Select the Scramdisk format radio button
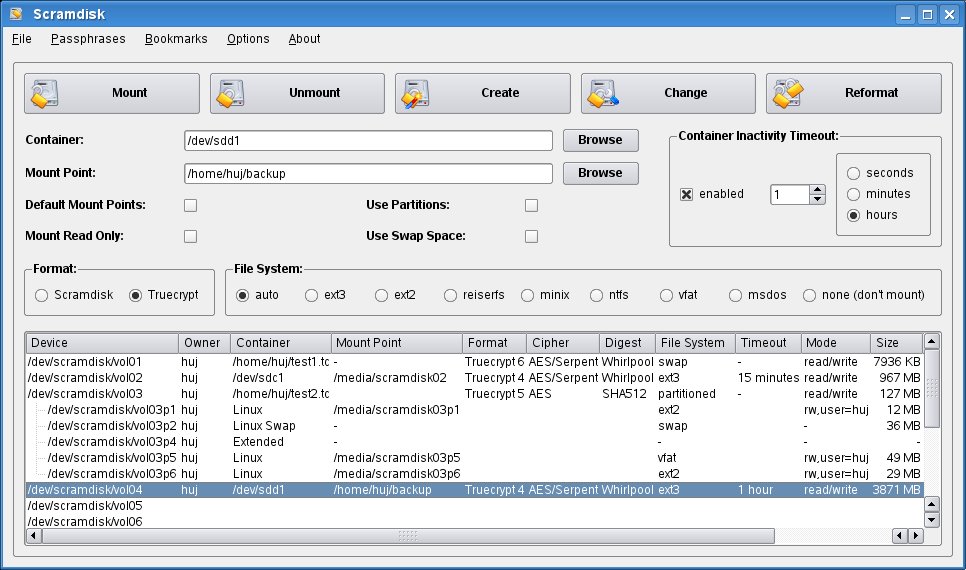This screenshot has height=570, width=966. coord(41,295)
